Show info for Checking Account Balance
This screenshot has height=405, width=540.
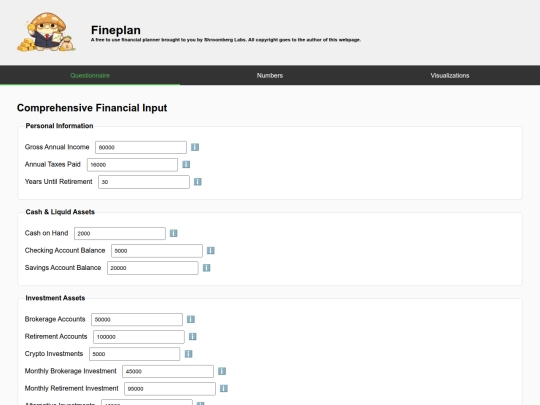[x=211, y=250]
